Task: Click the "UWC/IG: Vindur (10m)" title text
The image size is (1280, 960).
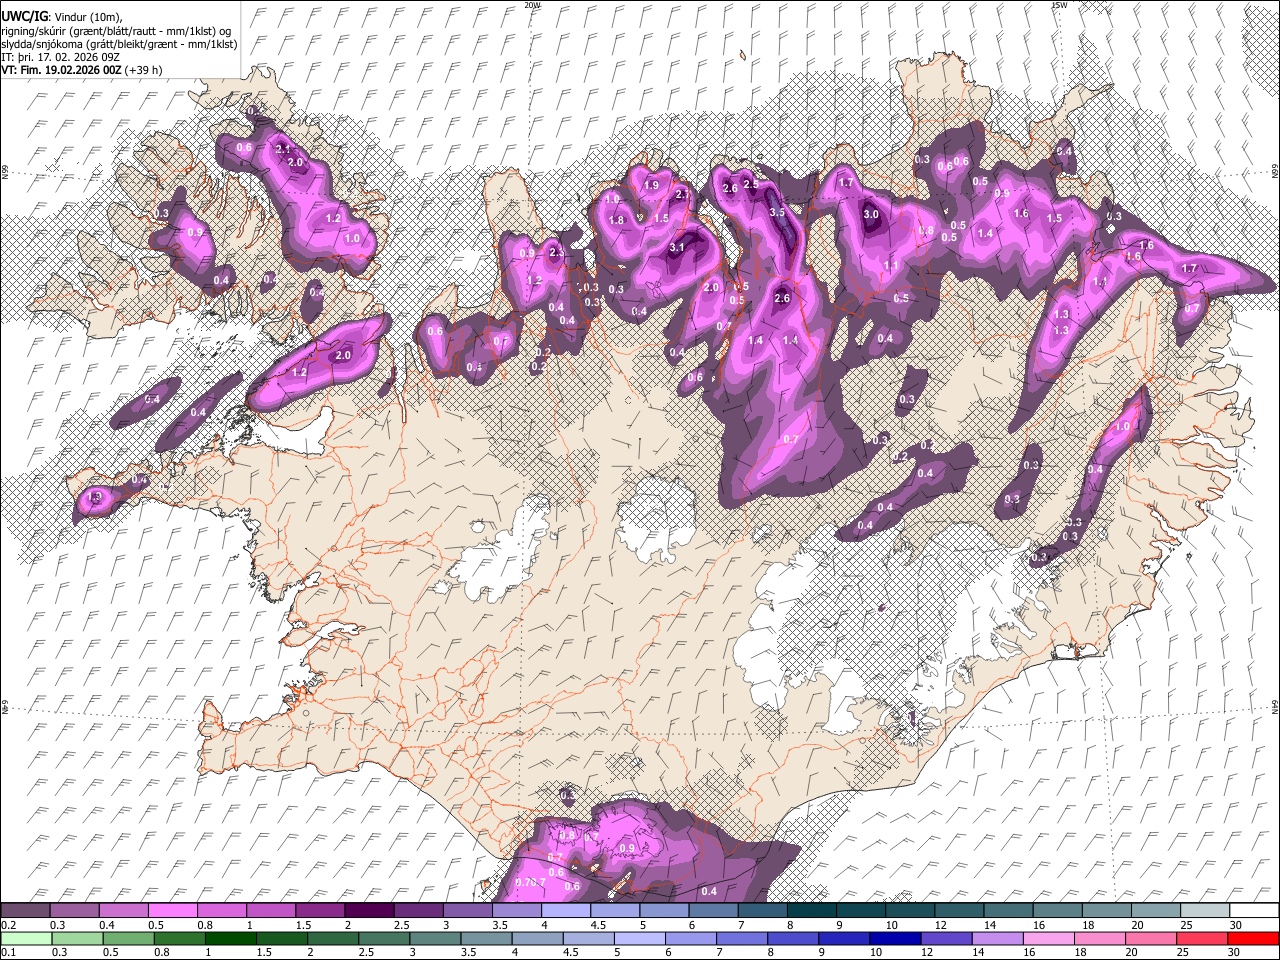Action: 60,17
